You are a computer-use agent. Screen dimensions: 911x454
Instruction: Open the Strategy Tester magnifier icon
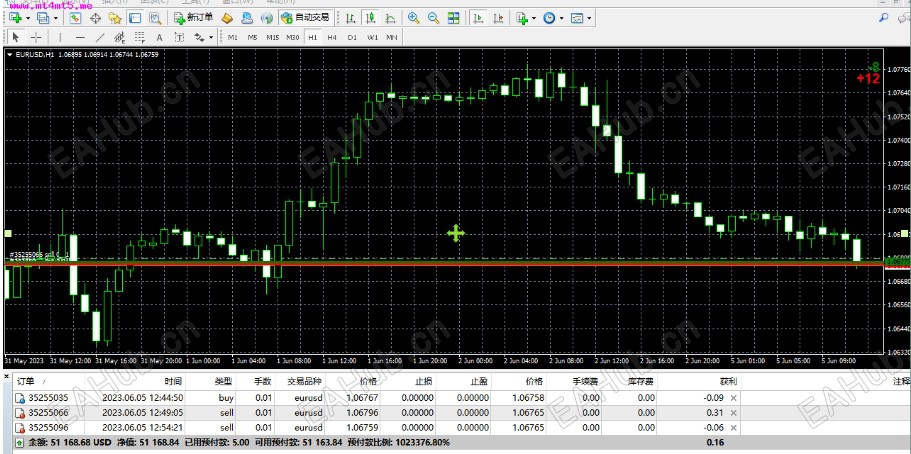[x=155, y=18]
